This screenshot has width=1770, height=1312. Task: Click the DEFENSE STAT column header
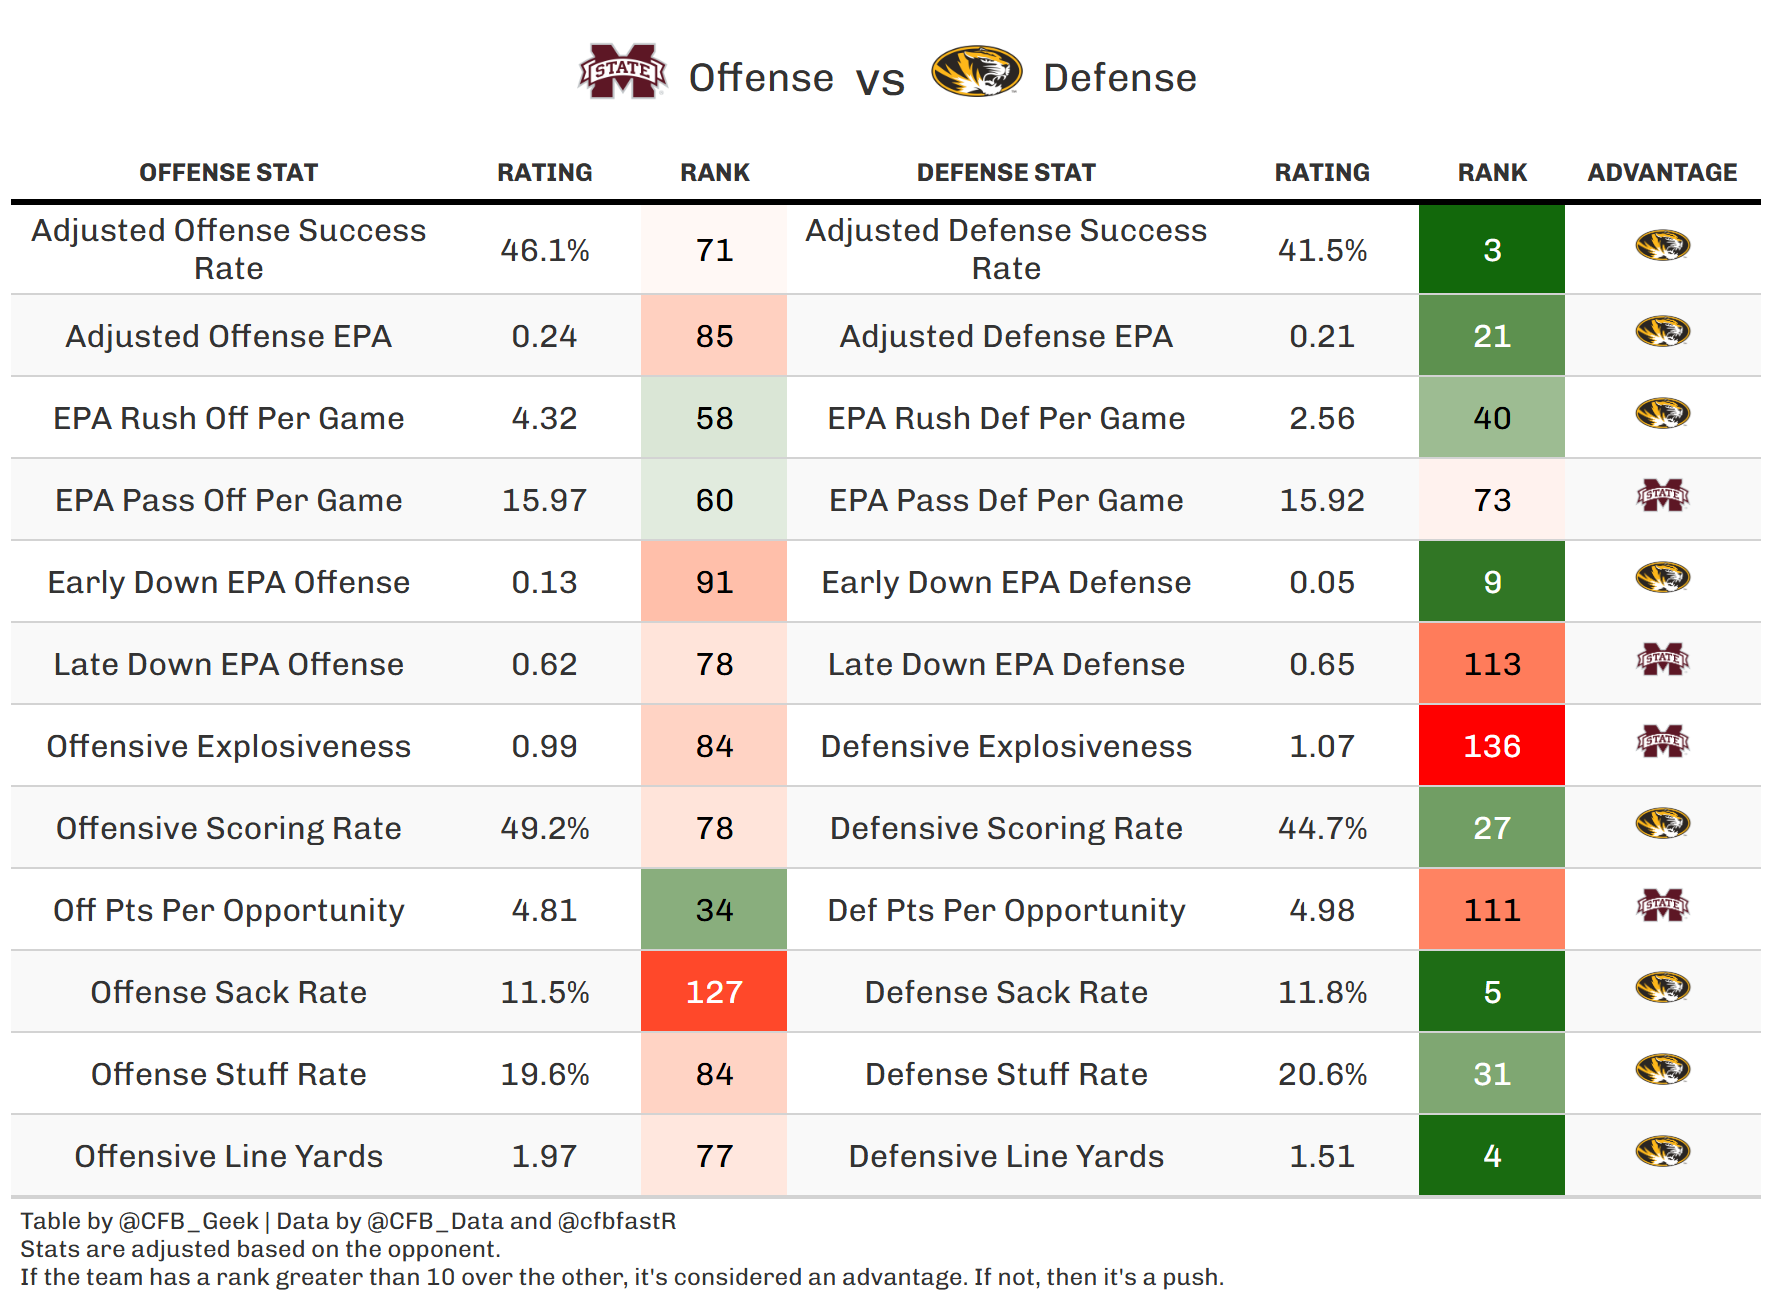click(x=1006, y=173)
